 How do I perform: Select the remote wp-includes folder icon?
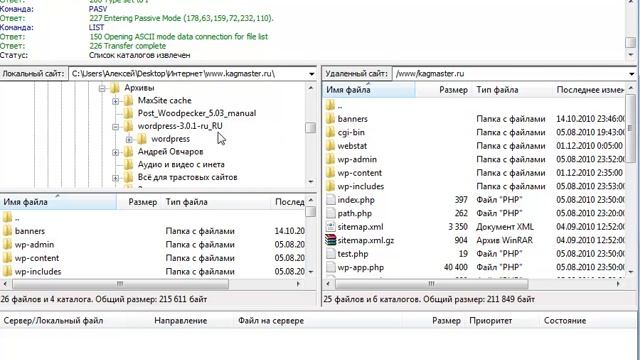tap(330, 186)
